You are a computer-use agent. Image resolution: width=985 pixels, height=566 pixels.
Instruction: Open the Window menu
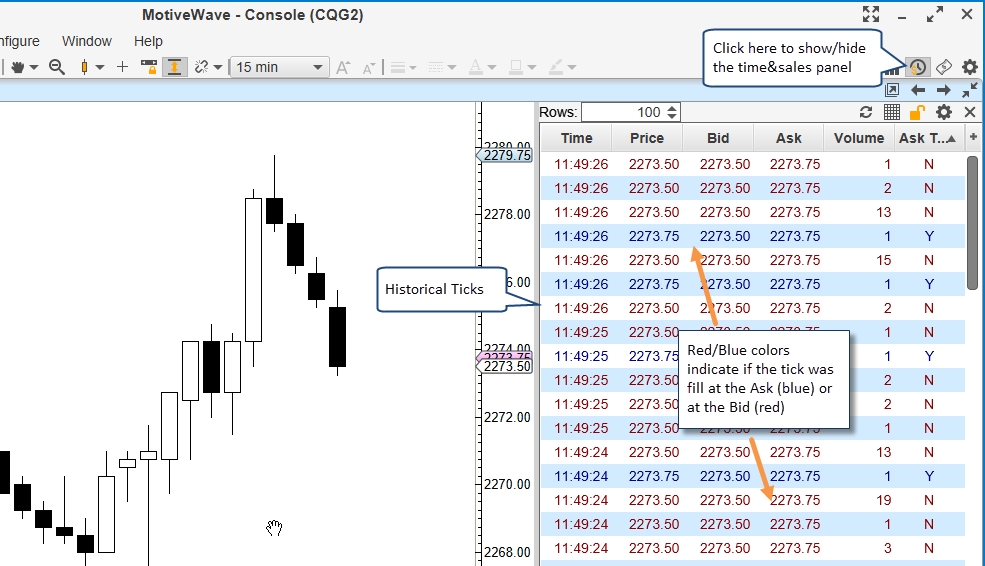87,41
